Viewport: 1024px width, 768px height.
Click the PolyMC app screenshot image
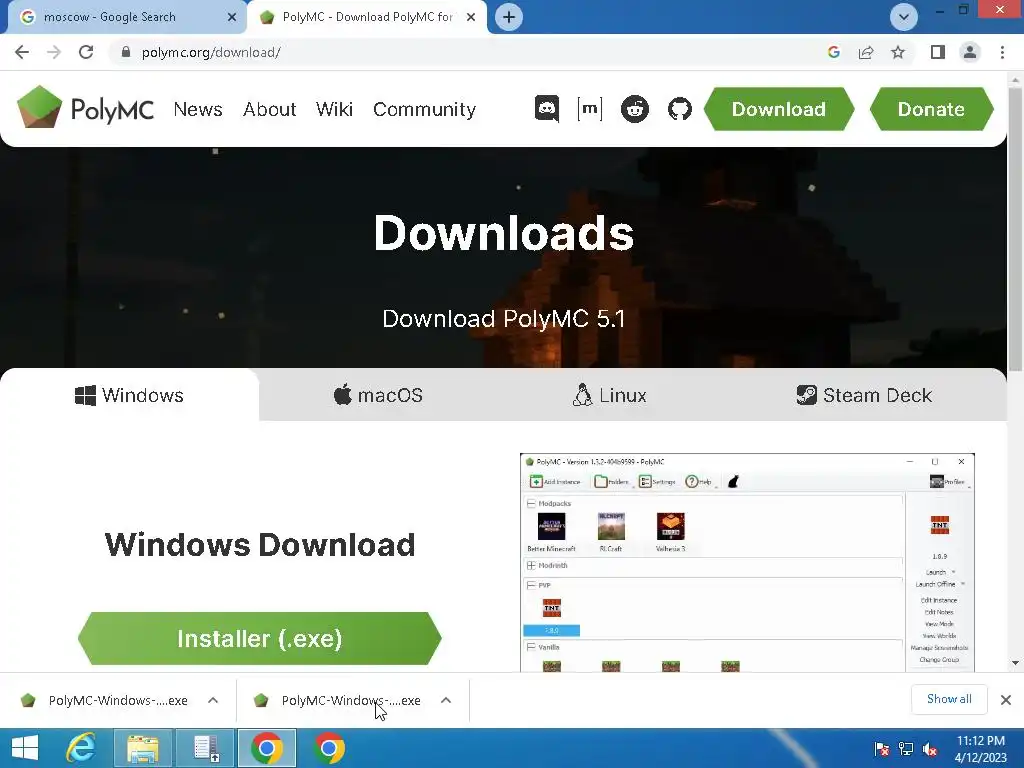(x=747, y=562)
